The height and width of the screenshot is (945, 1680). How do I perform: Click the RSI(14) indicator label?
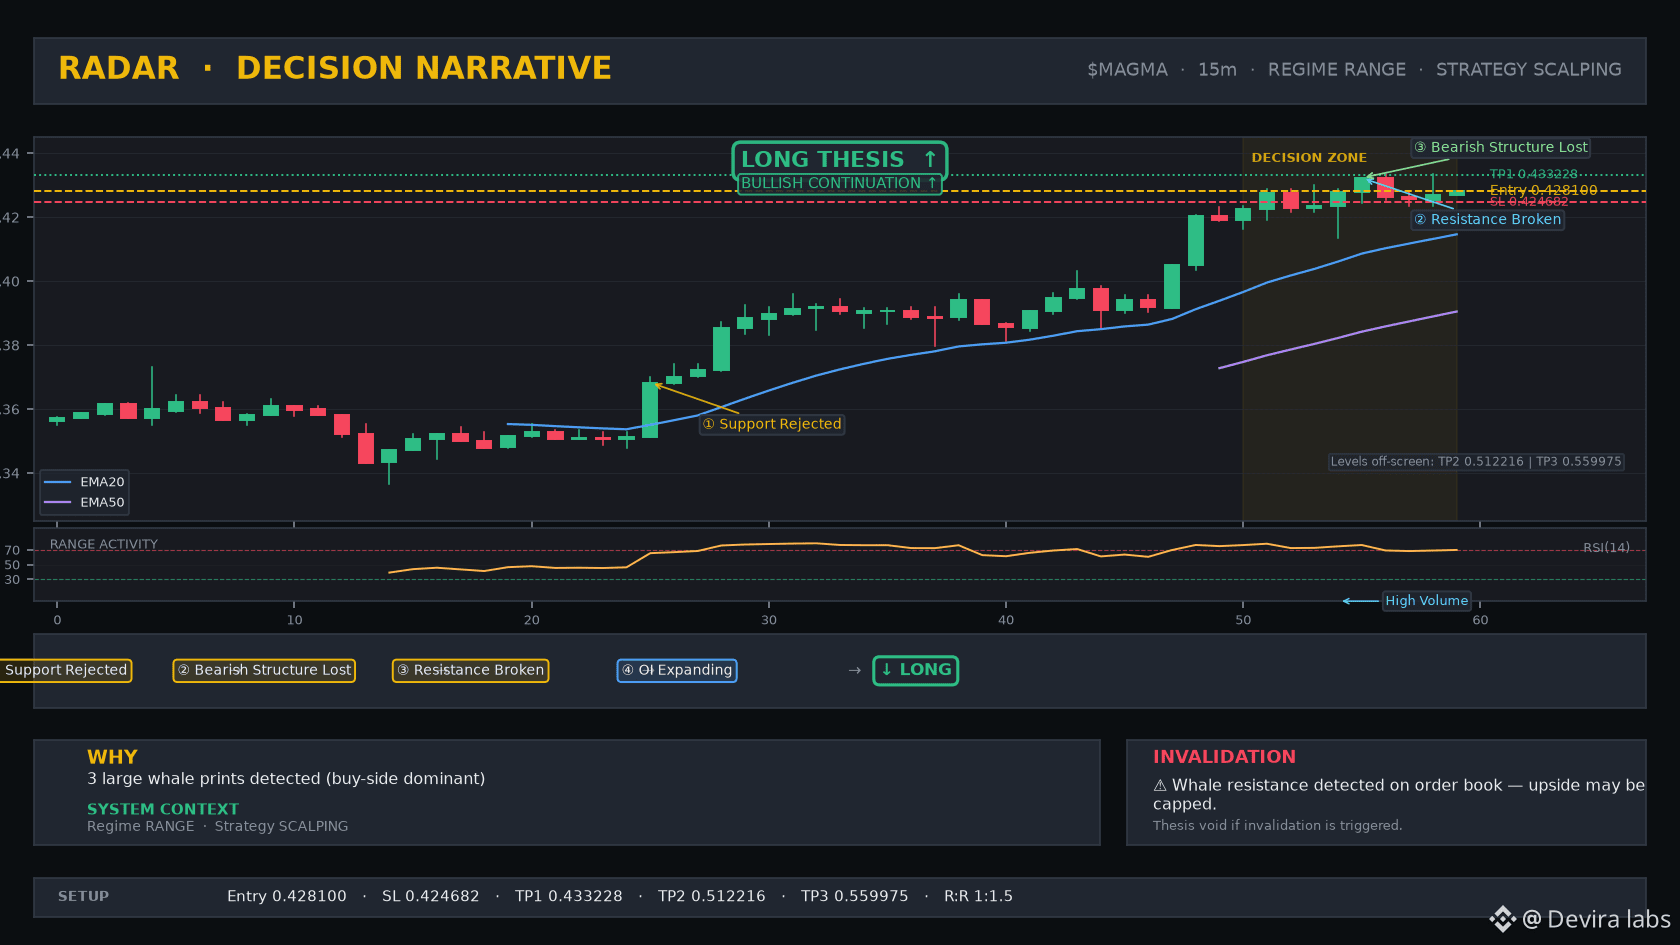[1606, 548]
